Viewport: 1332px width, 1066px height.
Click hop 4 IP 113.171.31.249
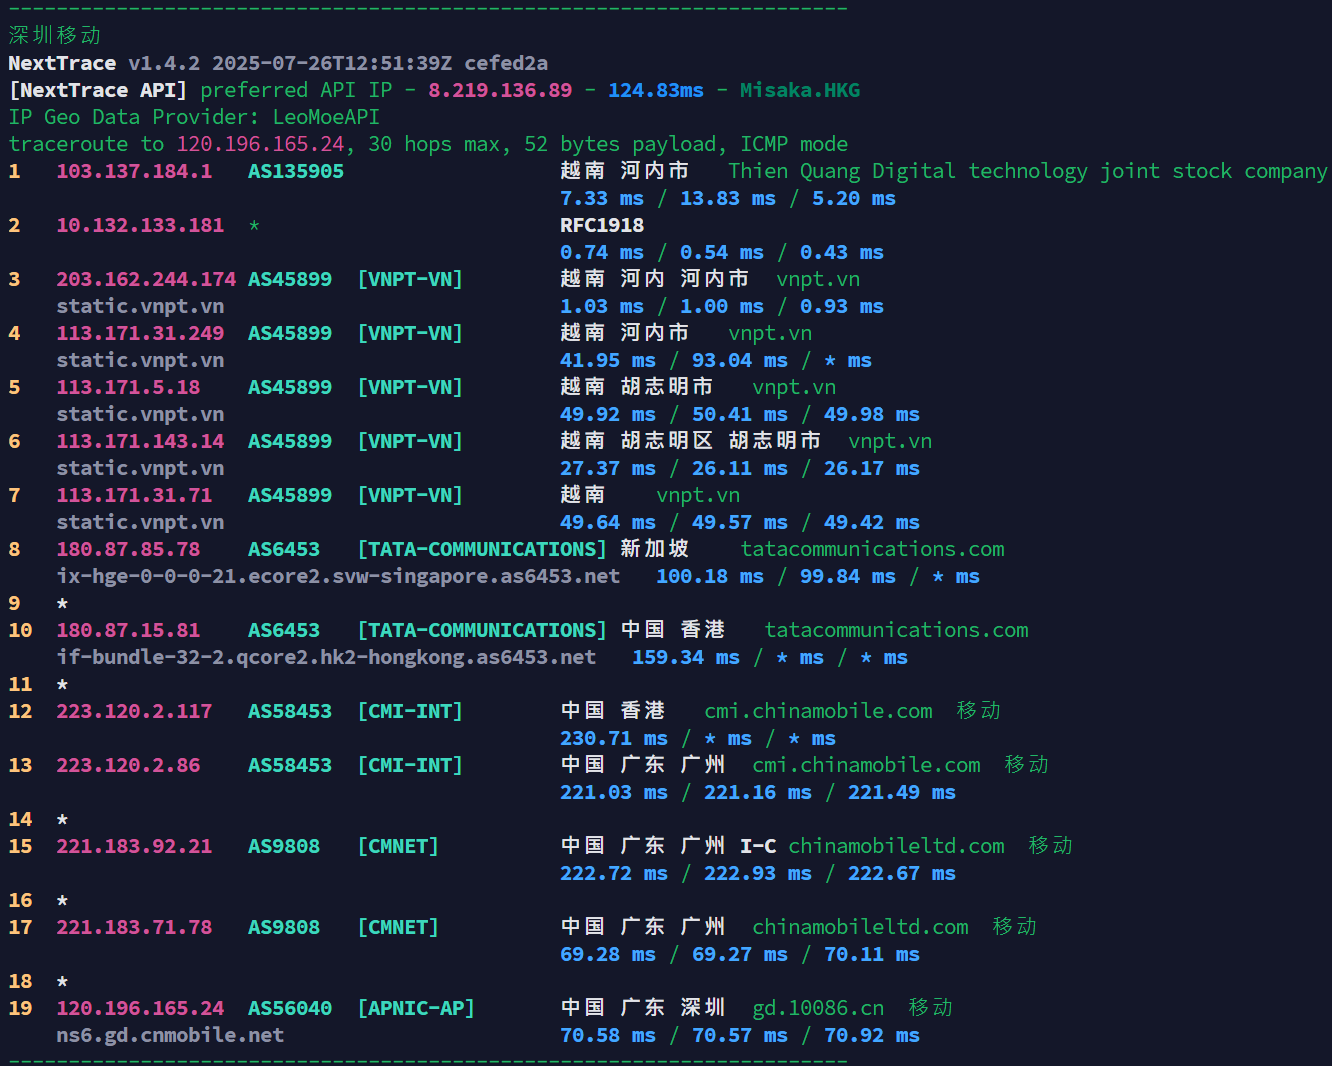pos(140,333)
